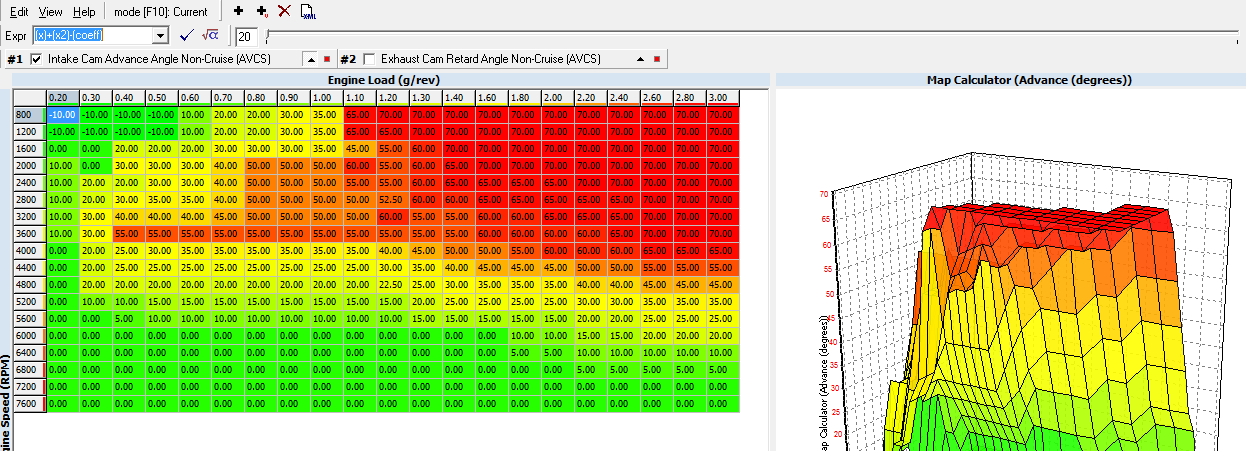Select the 800 RPM row header
The height and width of the screenshot is (451, 1246).
point(29,116)
